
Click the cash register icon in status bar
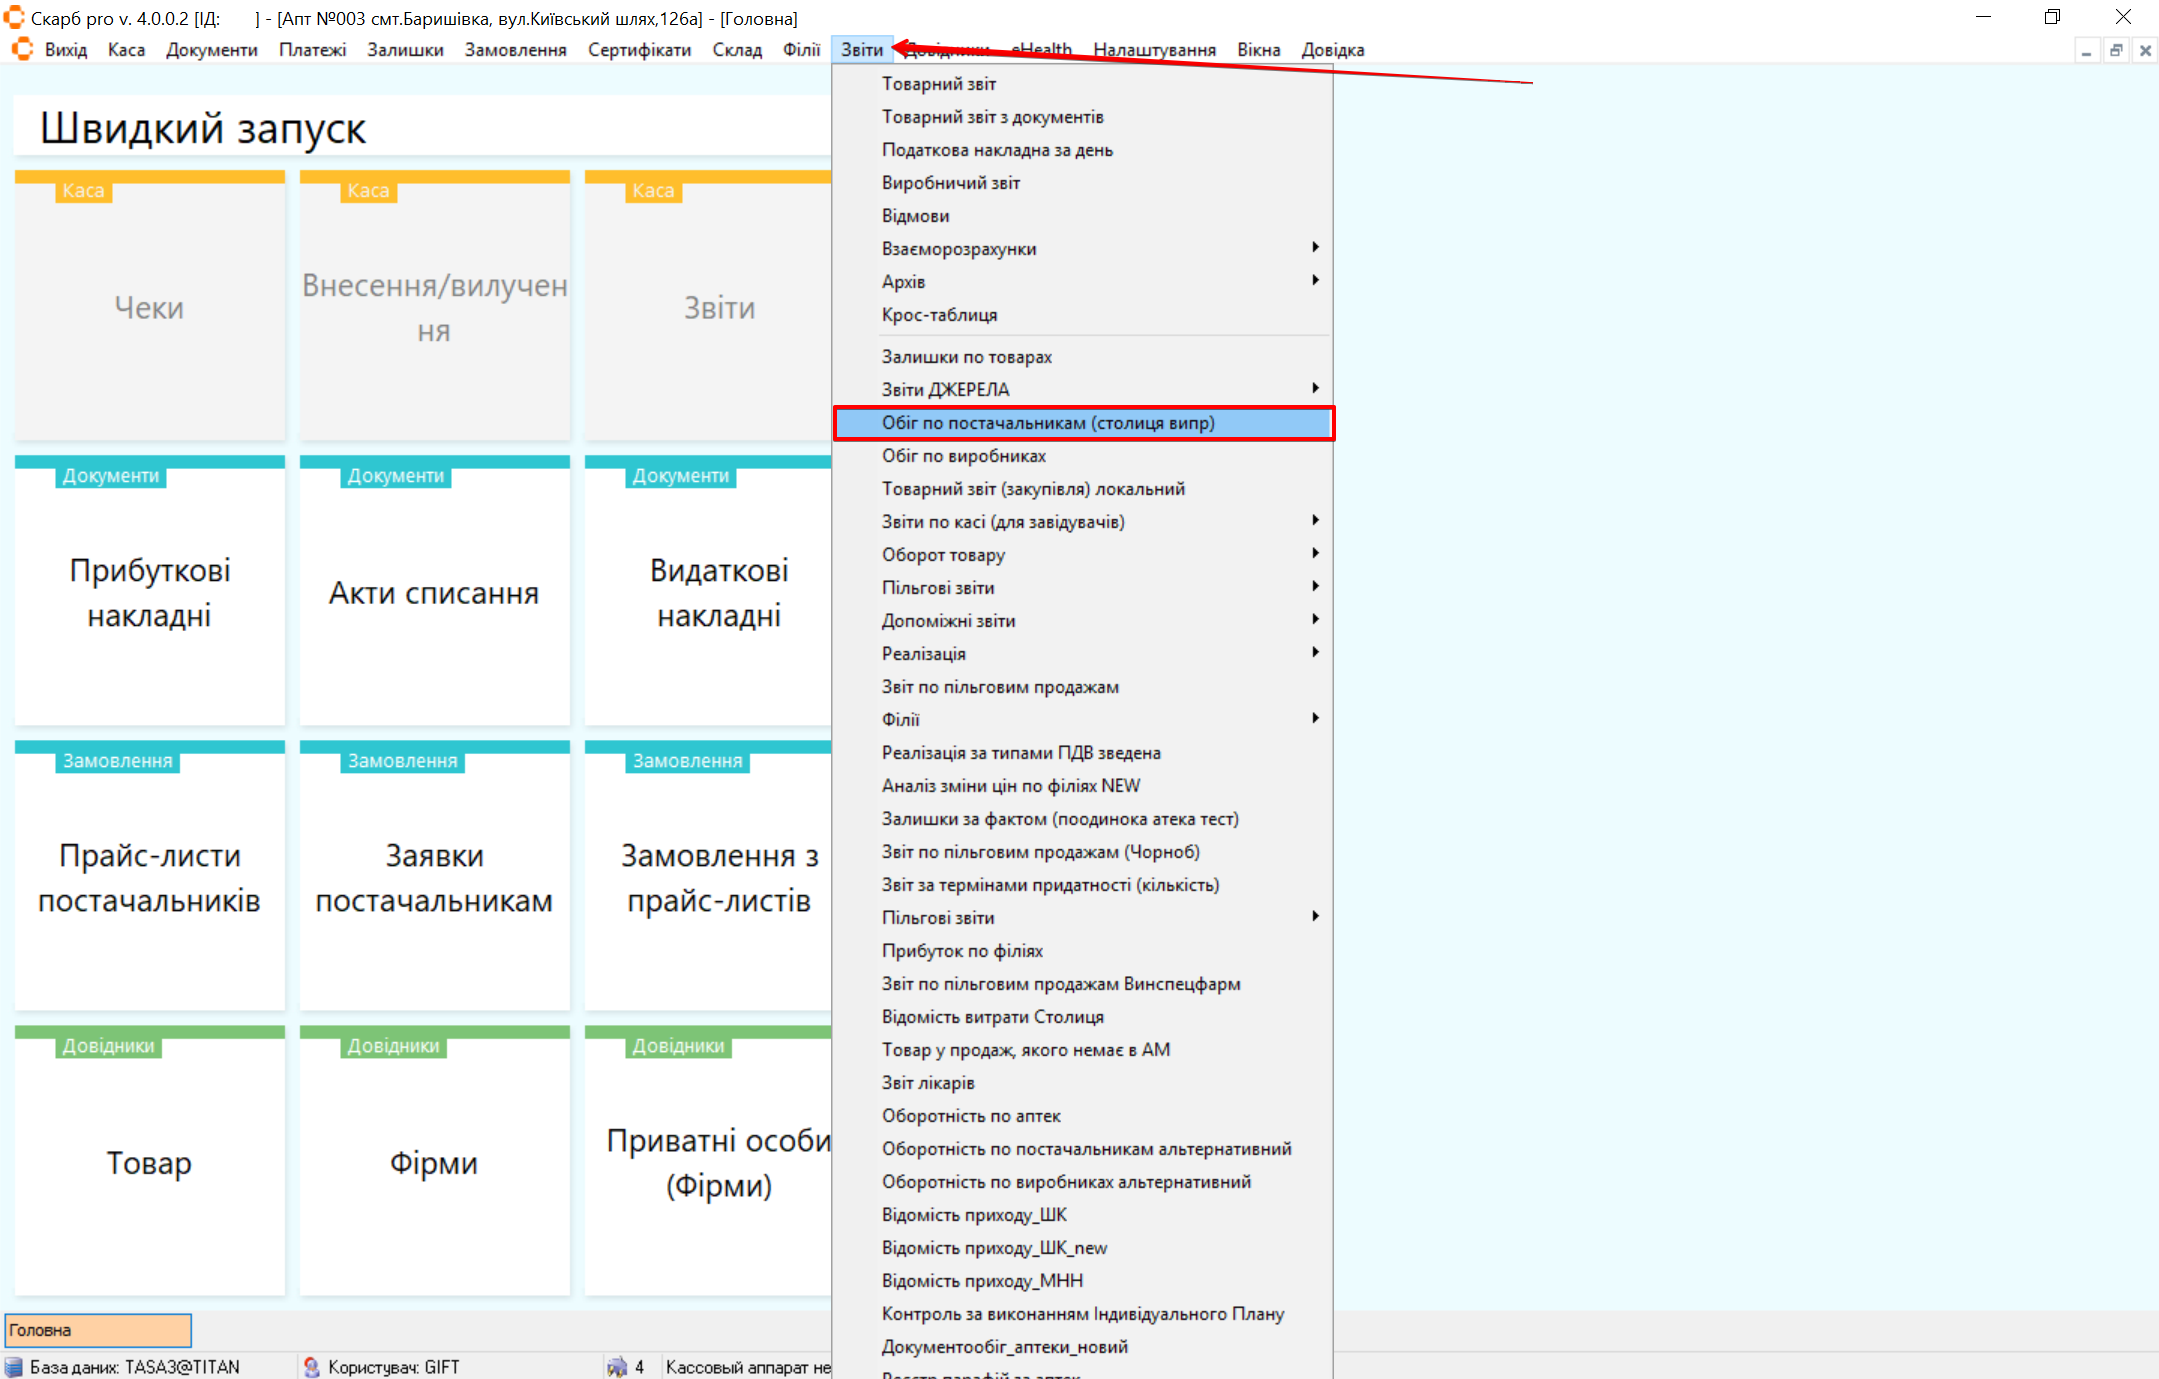coord(617,1366)
